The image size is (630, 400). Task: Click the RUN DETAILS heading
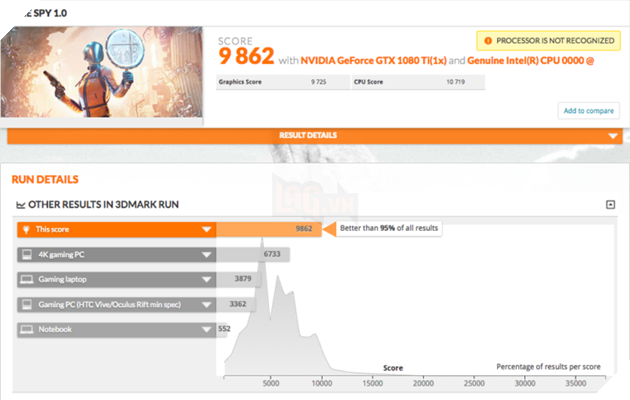pos(45,180)
